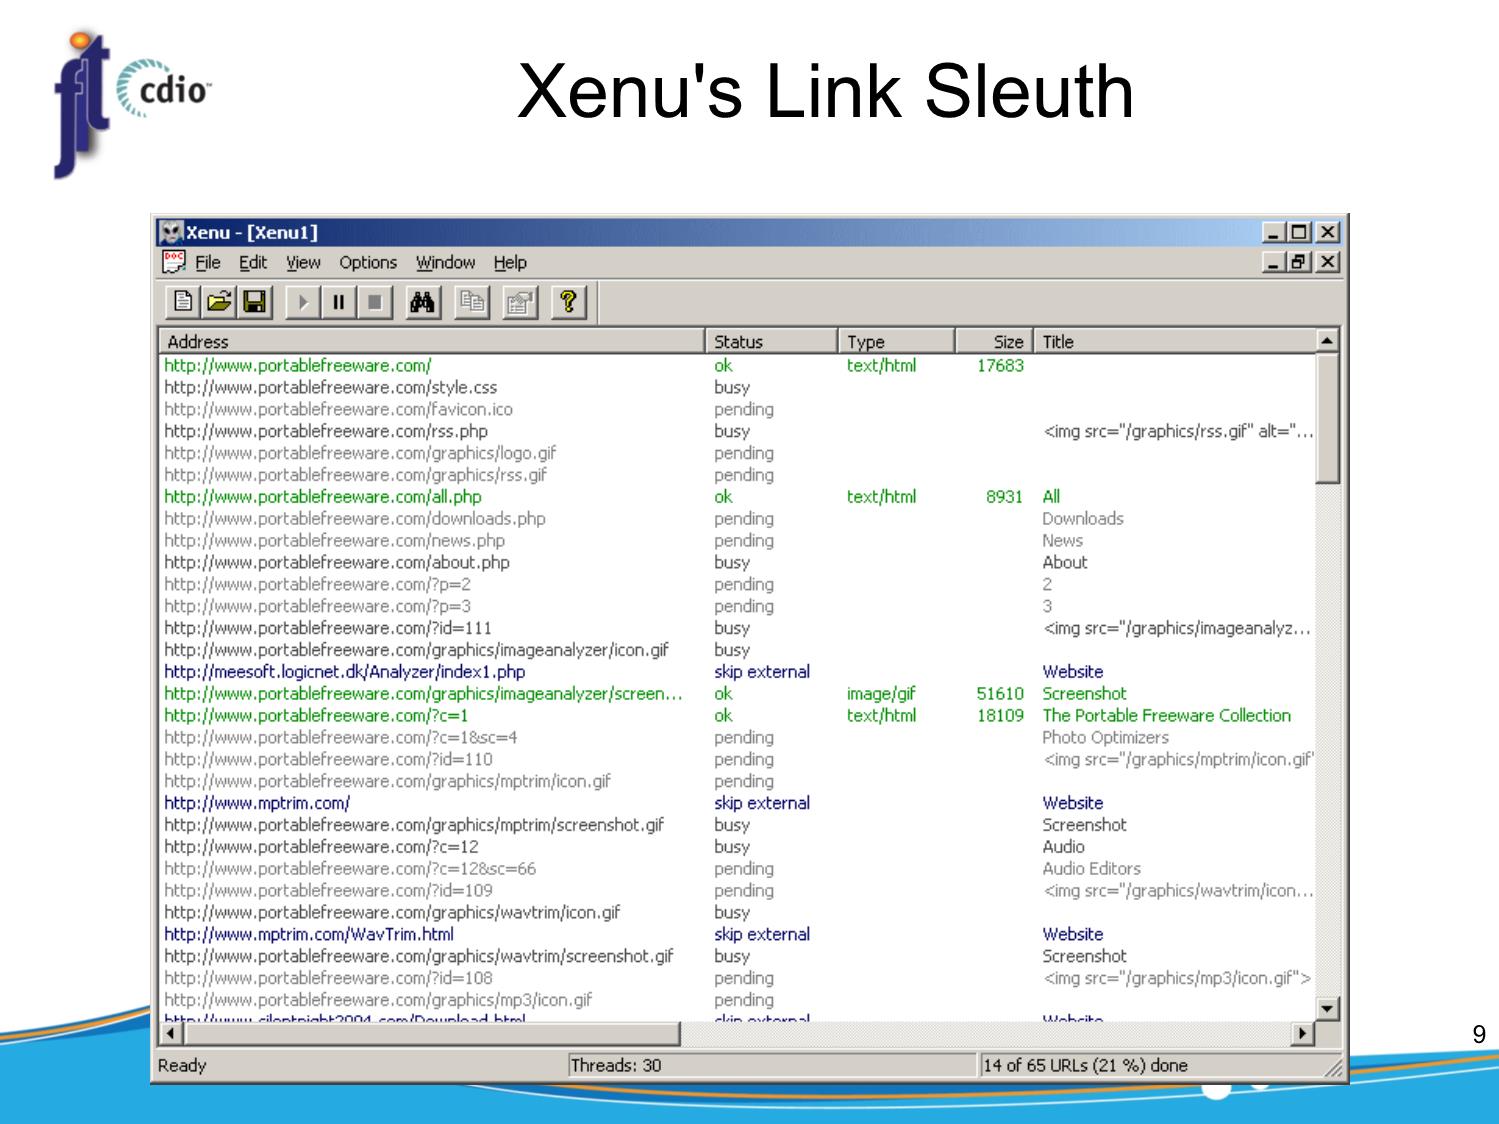The width and height of the screenshot is (1499, 1124).
Task: Click the size value 51610
Action: coord(1000,694)
